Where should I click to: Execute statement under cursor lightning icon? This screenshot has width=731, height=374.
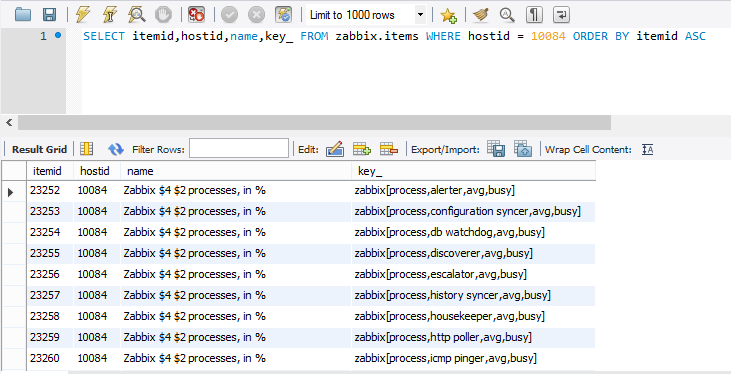(x=110, y=14)
